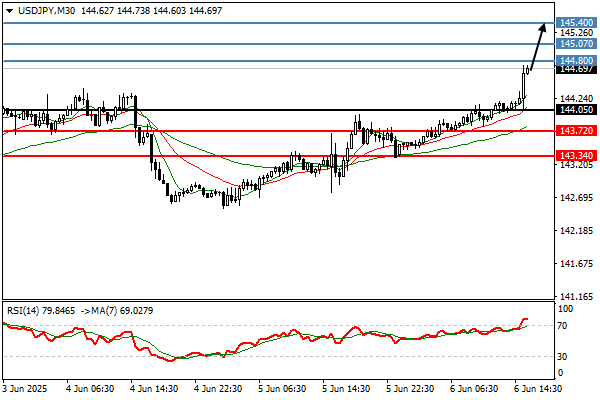Image resolution: width=600 pixels, height=400 pixels.
Task: Click the 145.260 price scale value
Action: click(x=576, y=33)
